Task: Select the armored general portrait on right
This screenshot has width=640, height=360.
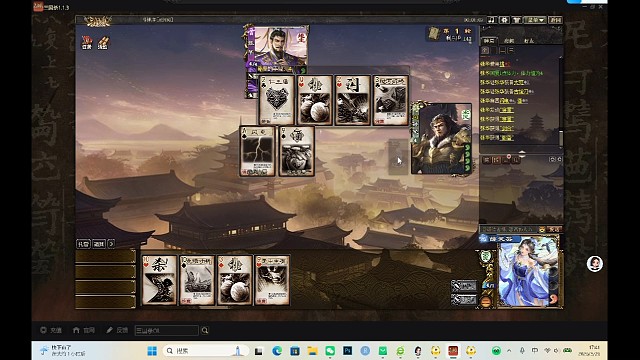Action: click(442, 139)
